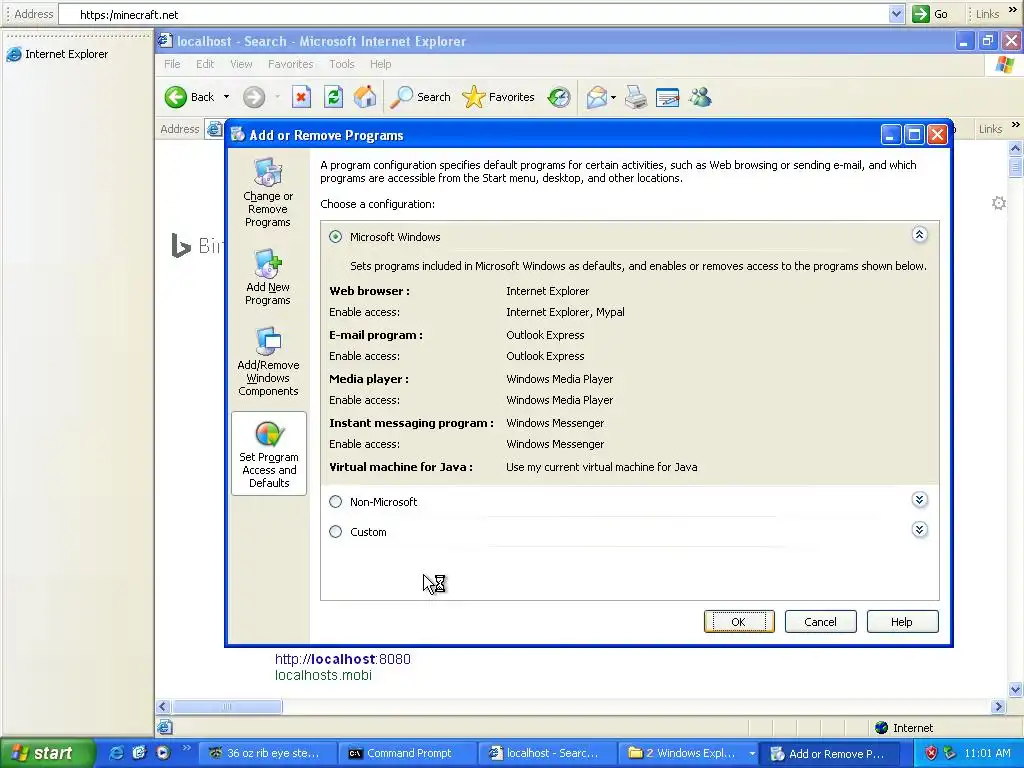1024x768 pixels.
Task: Open the Back button history dropdown
Action: (x=227, y=97)
